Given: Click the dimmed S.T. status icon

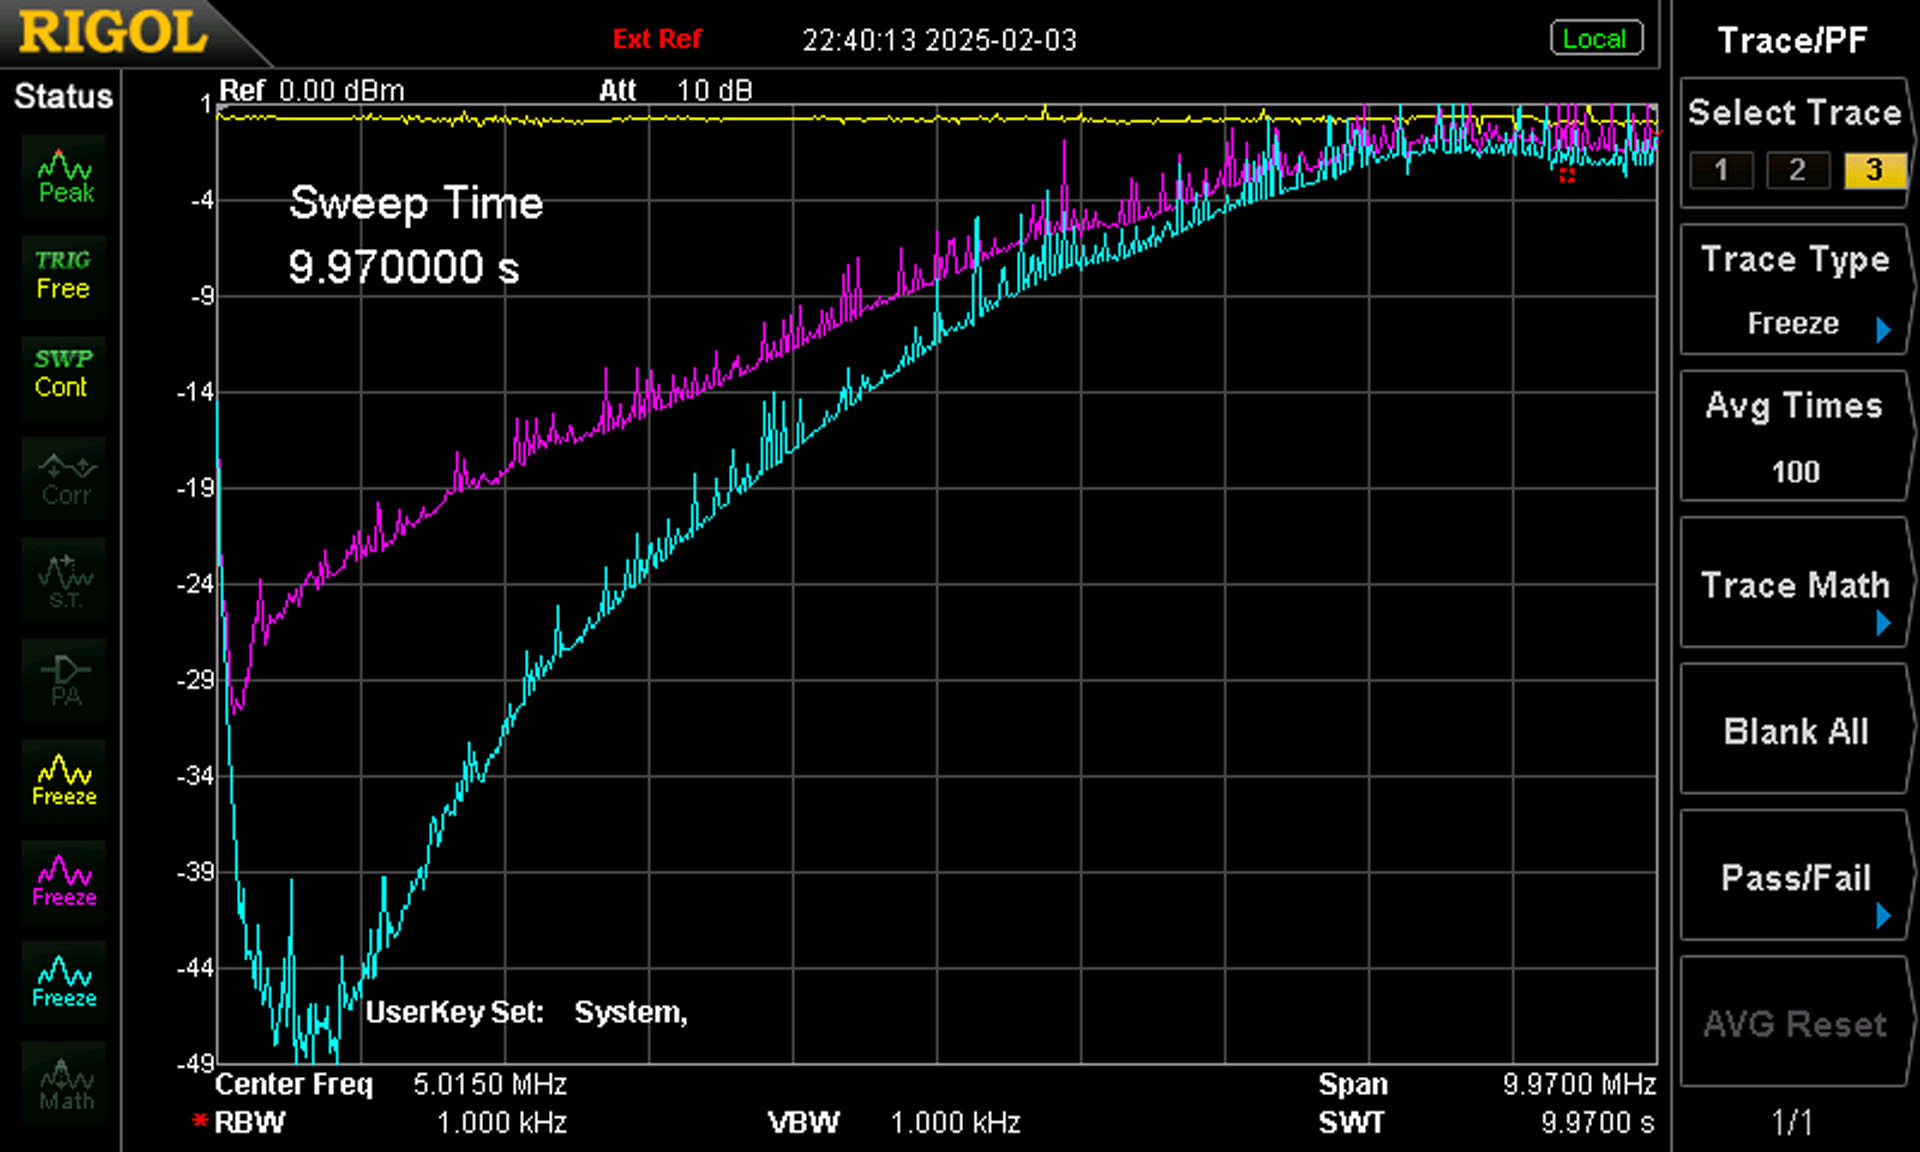Looking at the screenshot, I should click(65, 580).
